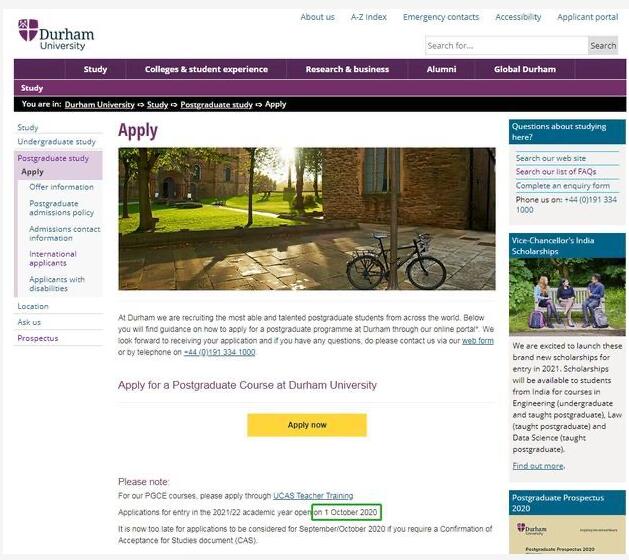Open Colleges & student experience menu
Screen dimensions: 629x560
point(206,69)
